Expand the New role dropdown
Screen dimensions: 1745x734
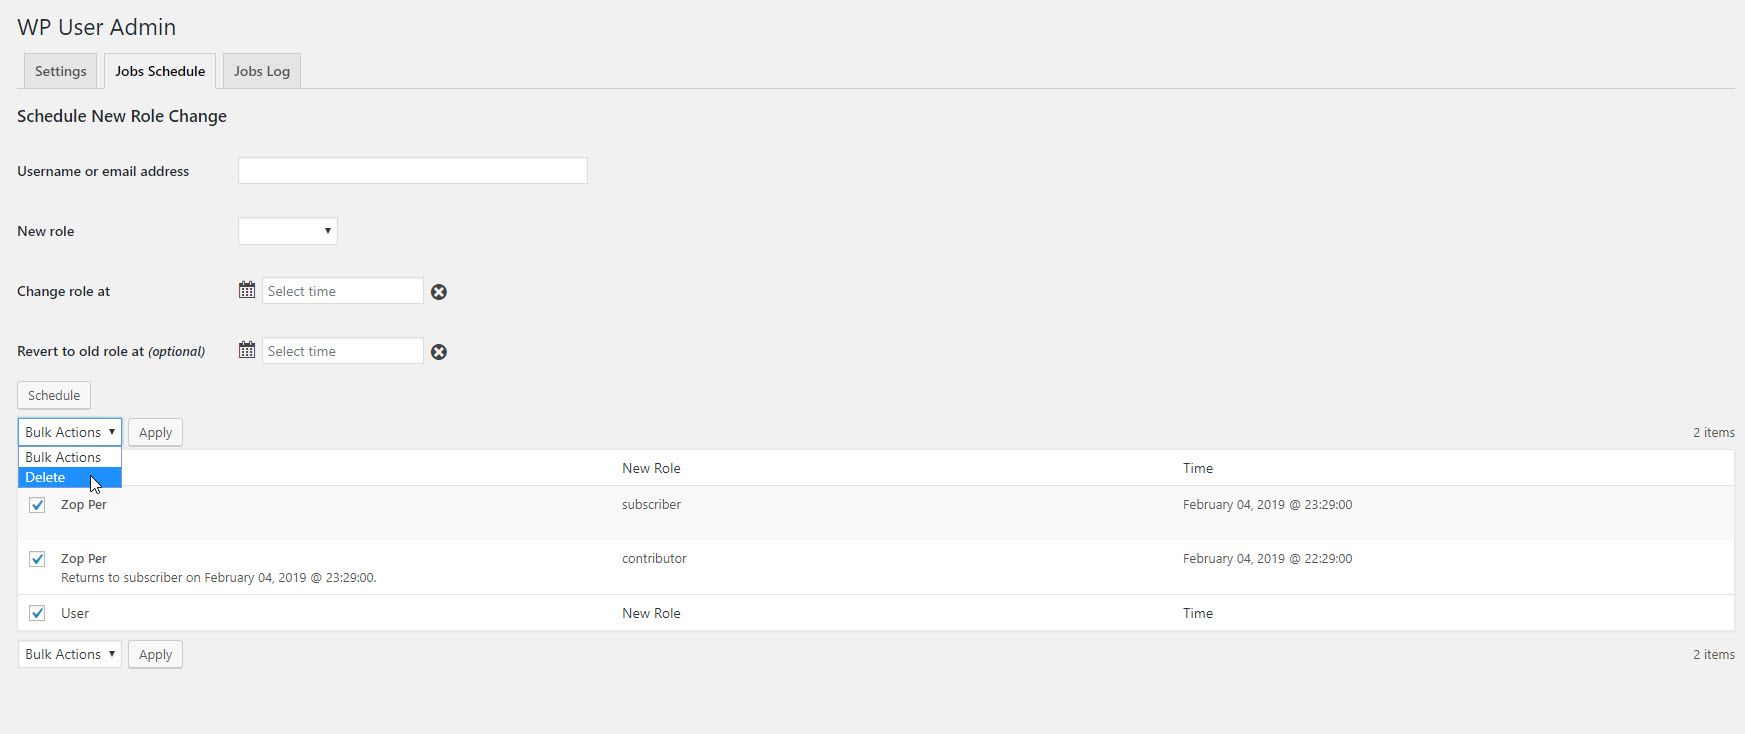288,231
